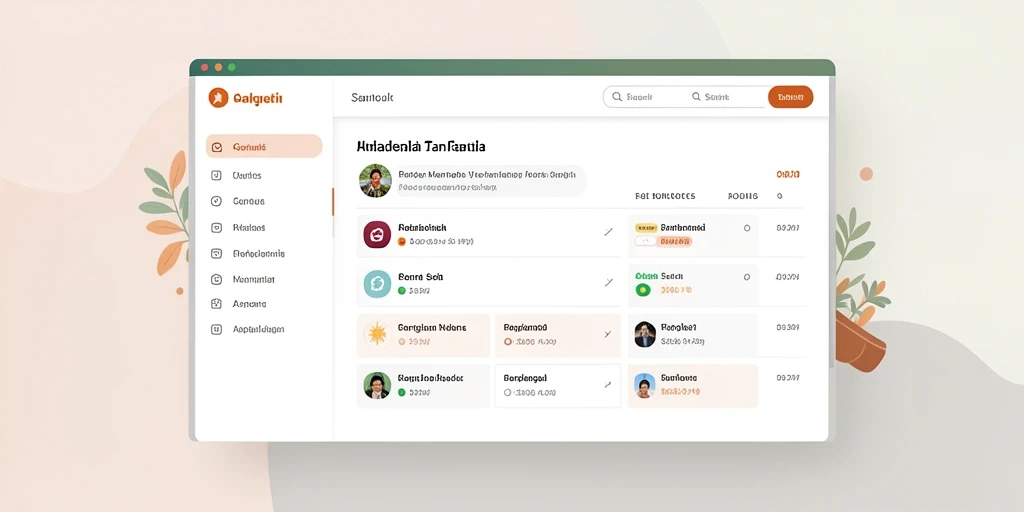Click the orange status dot under the maroon icon row title

[402, 241]
